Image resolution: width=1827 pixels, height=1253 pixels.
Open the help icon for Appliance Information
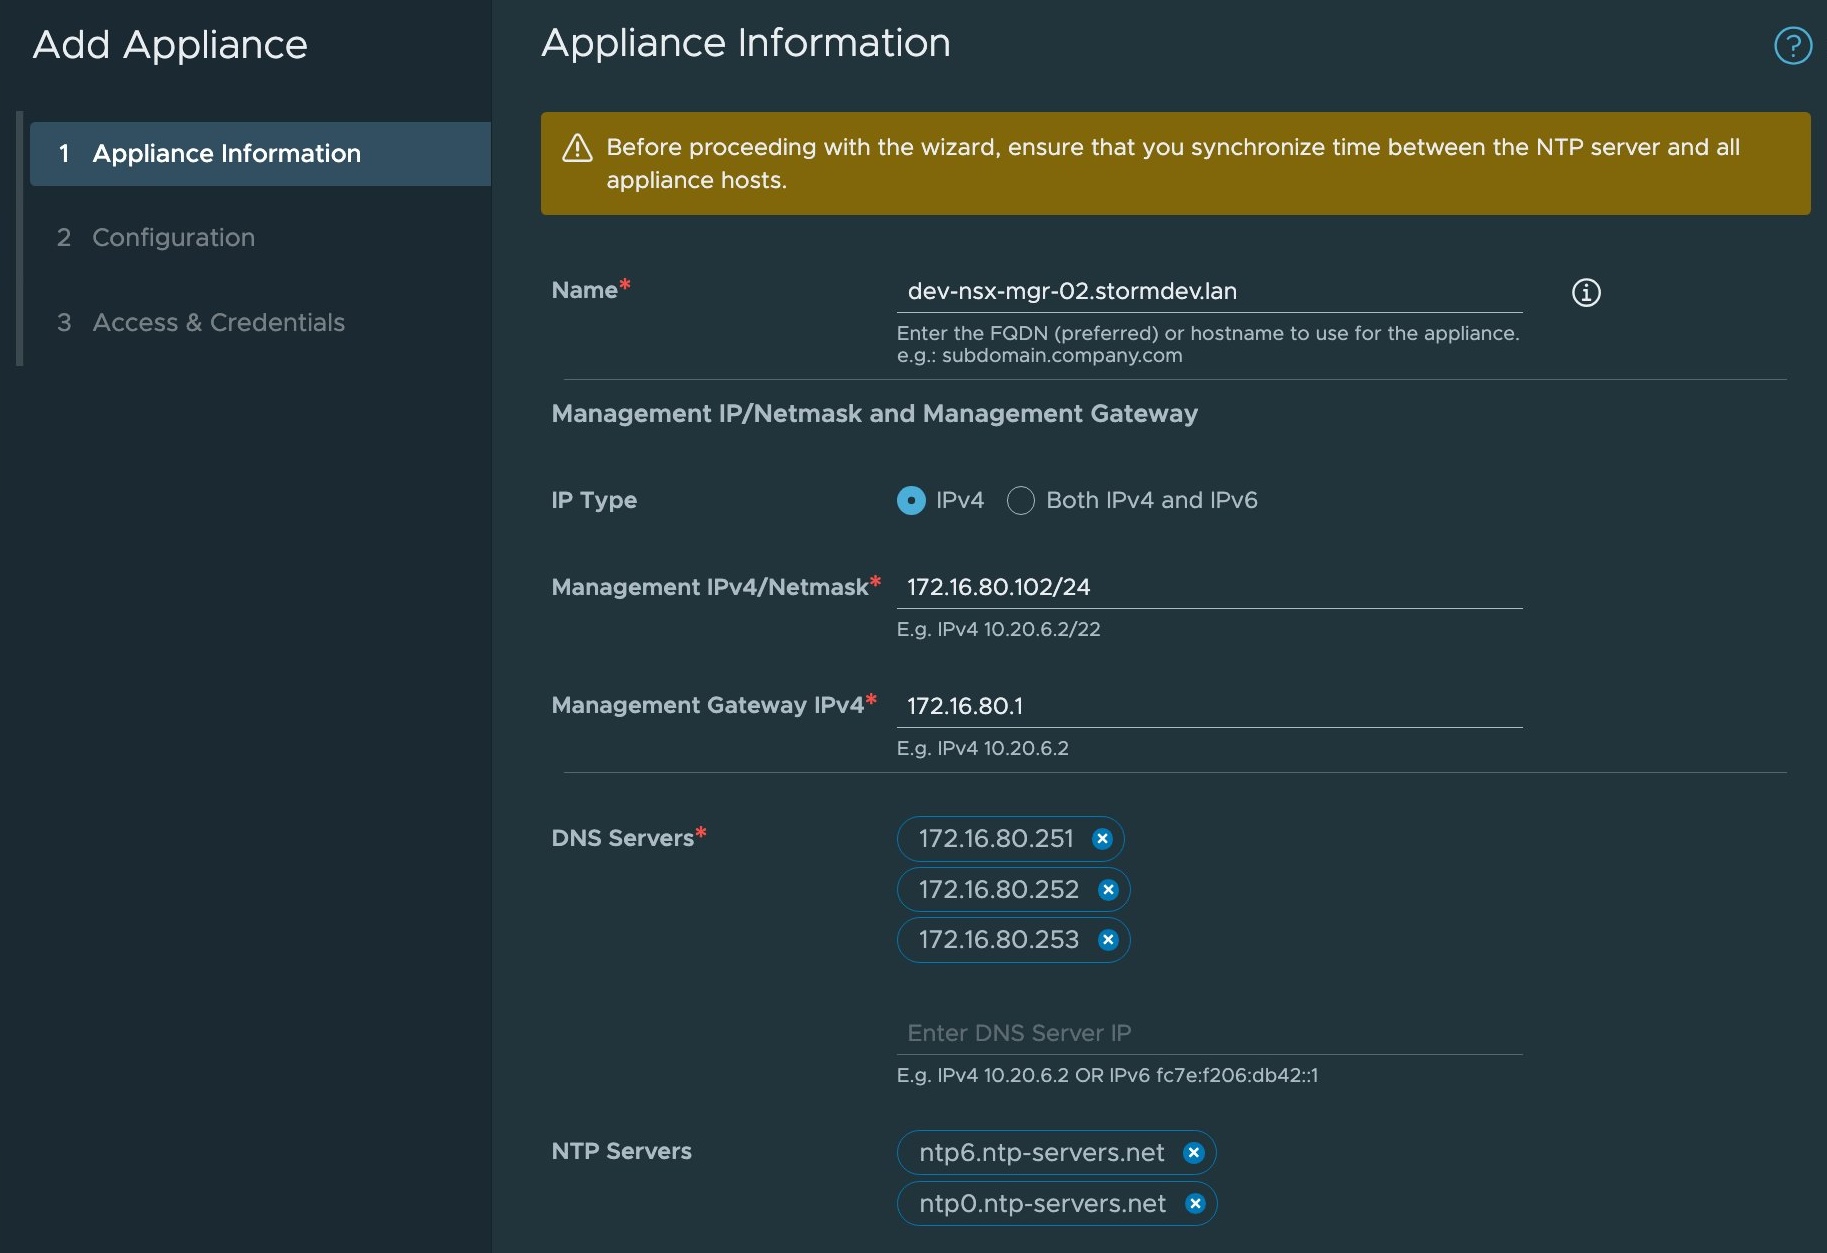point(1792,45)
